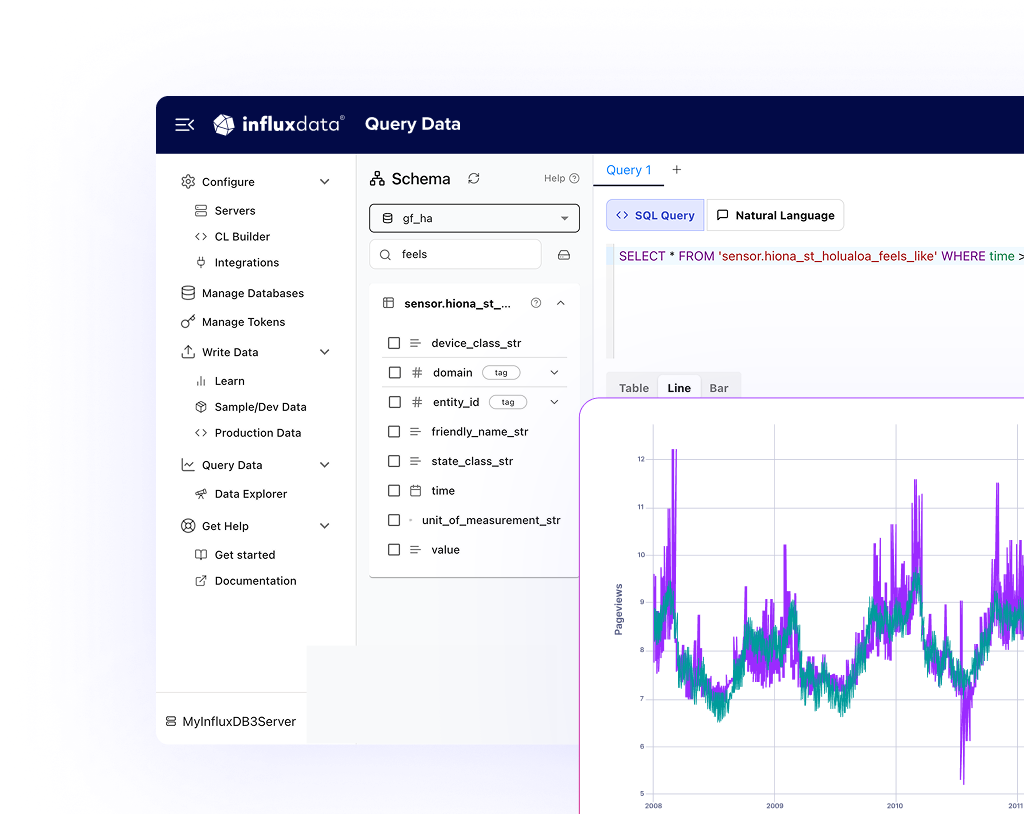Click the Get started book icon

point(200,555)
